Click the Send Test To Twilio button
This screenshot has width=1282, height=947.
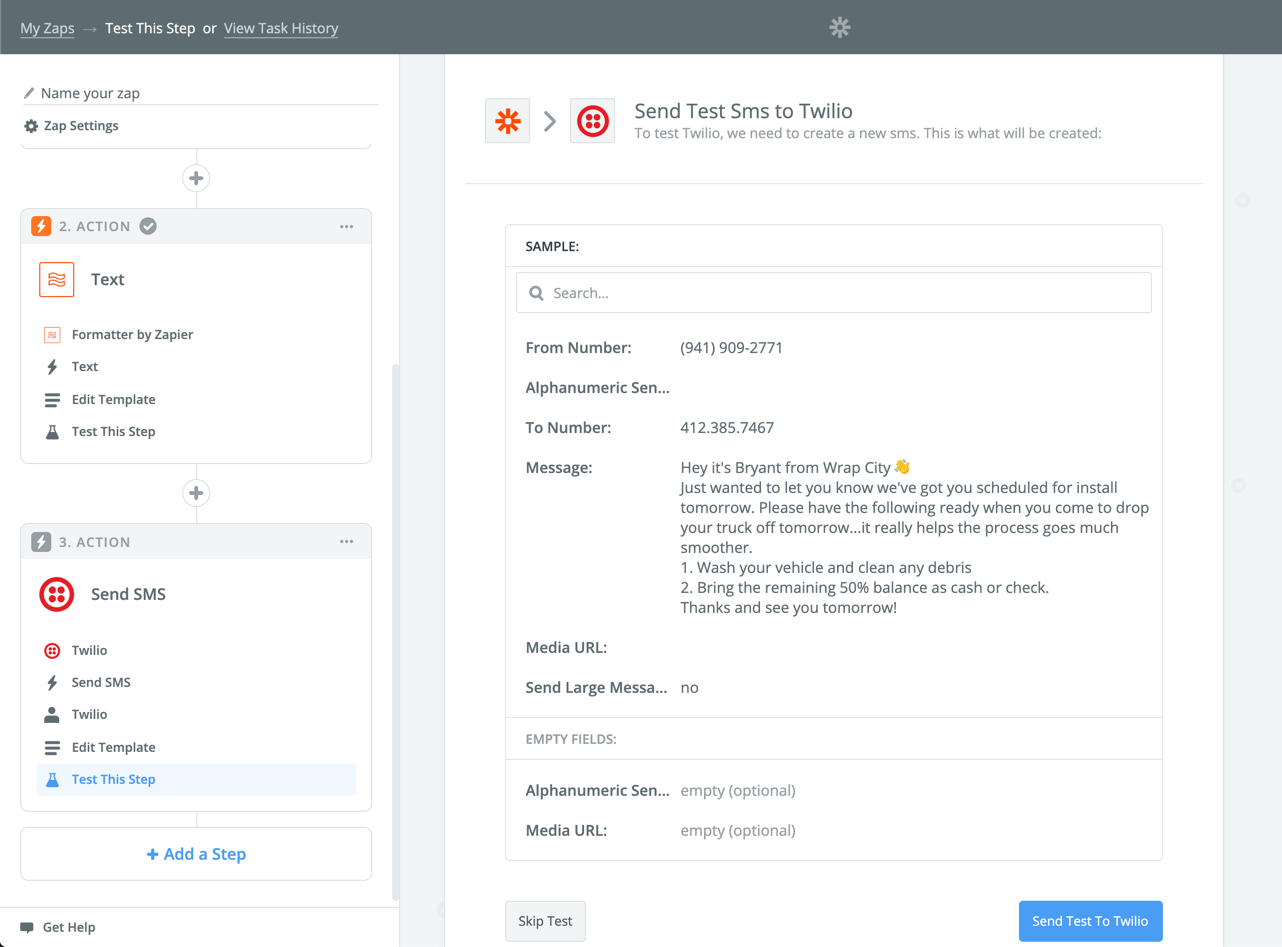(x=1090, y=921)
